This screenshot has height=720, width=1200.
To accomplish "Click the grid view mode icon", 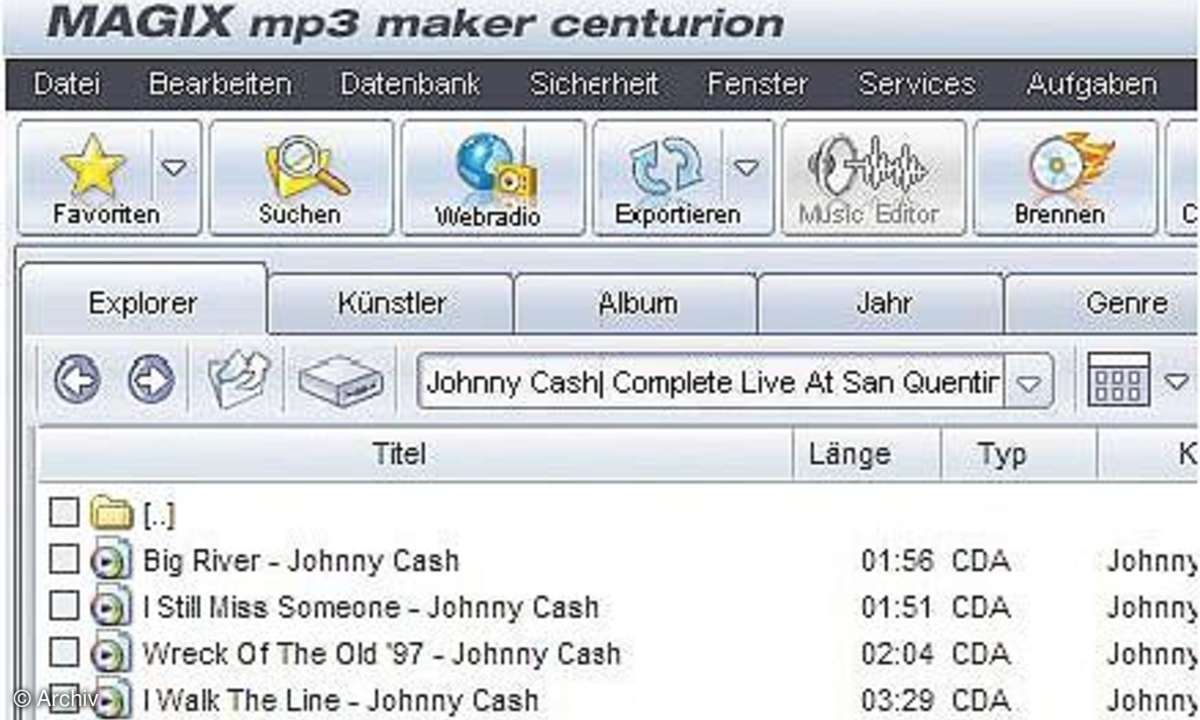I will pos(1118,380).
